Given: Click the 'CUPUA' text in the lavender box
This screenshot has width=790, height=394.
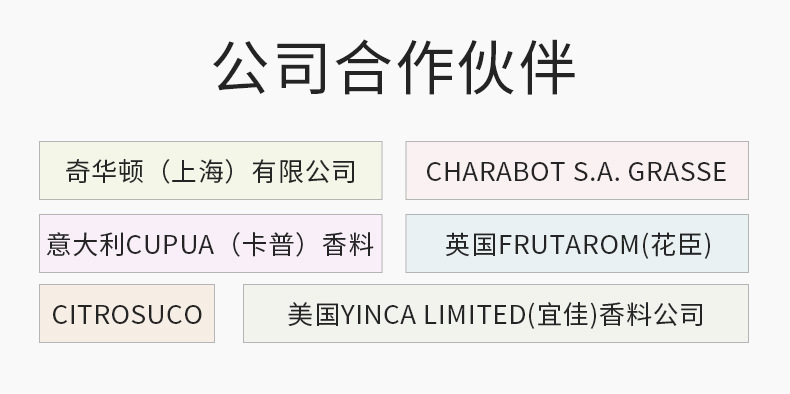Looking at the screenshot, I should pos(170,245).
